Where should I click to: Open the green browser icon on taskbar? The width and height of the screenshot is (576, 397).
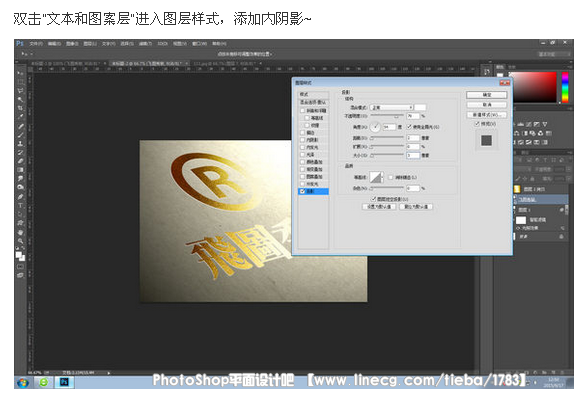point(44,382)
